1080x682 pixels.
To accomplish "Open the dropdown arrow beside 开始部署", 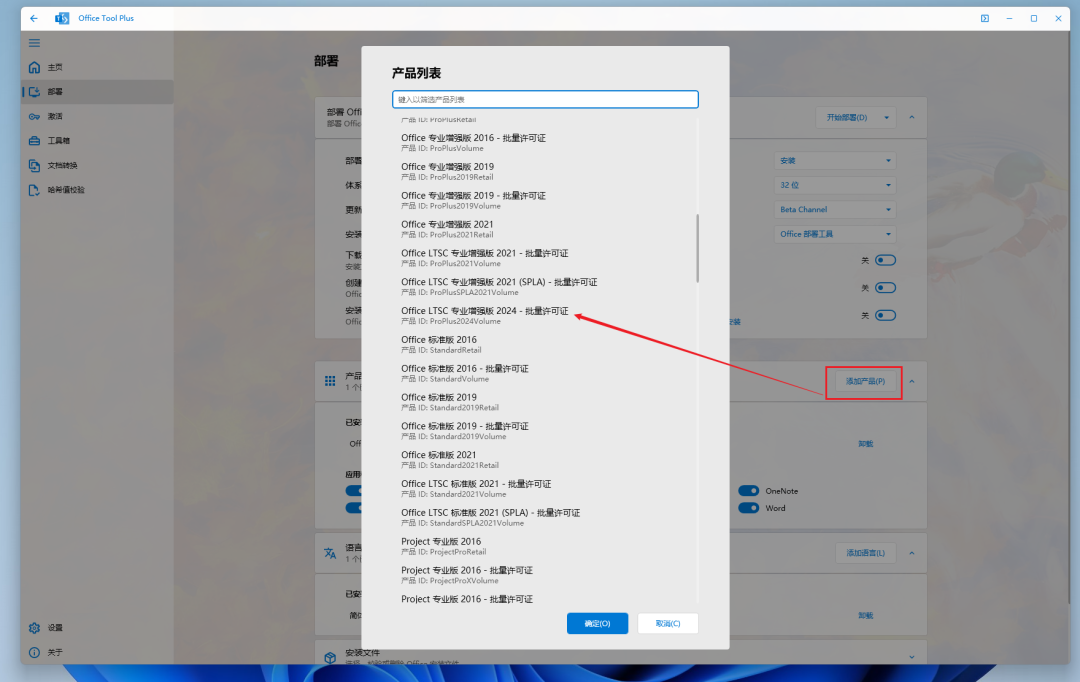I will point(886,118).
